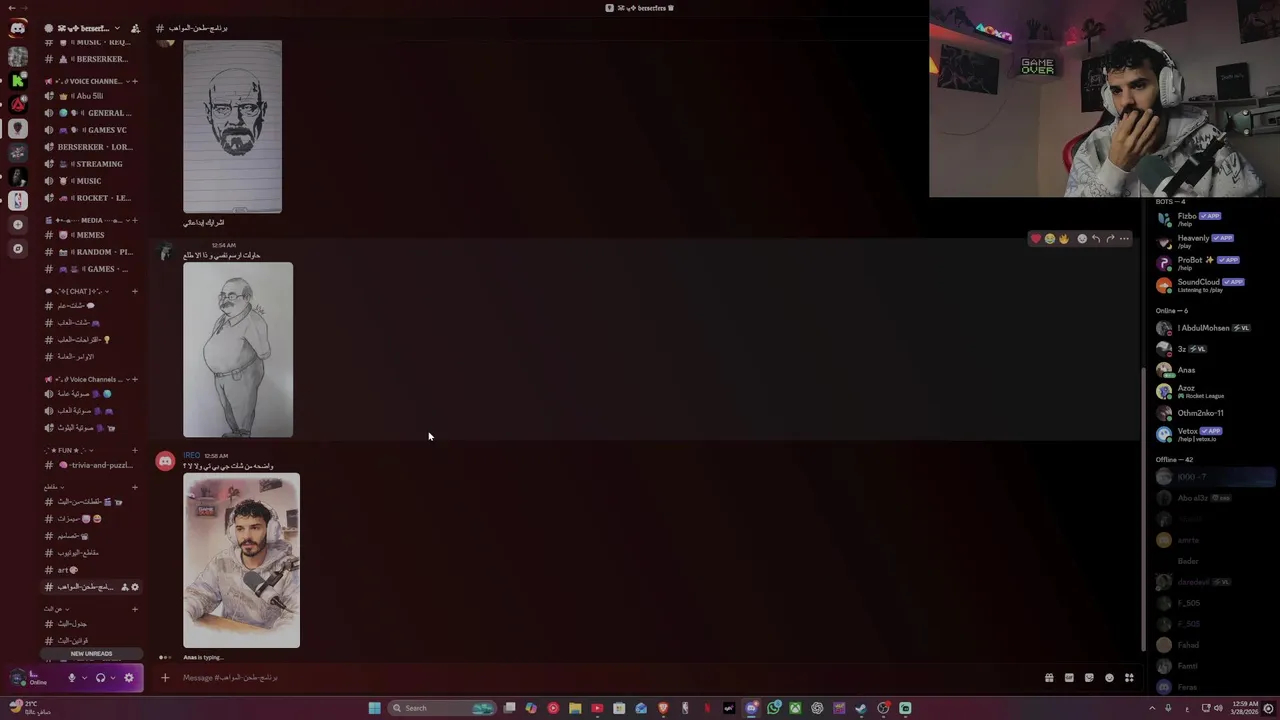Join MUSIC voice channel

pos(90,181)
